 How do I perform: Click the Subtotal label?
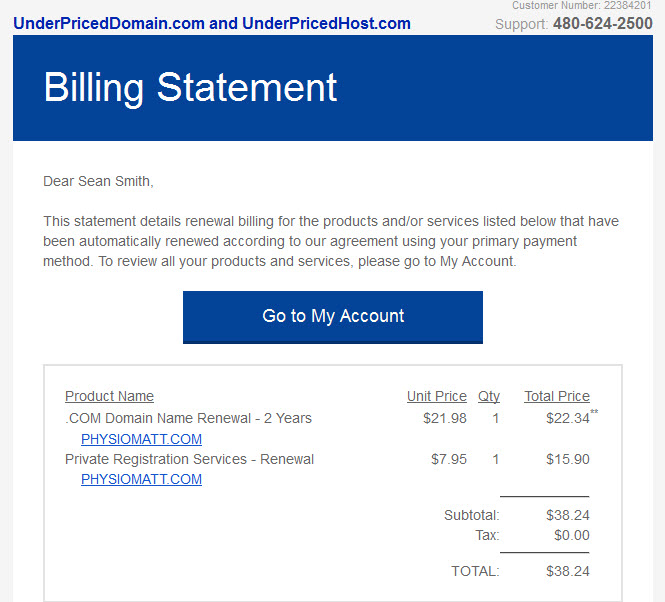[x=472, y=515]
